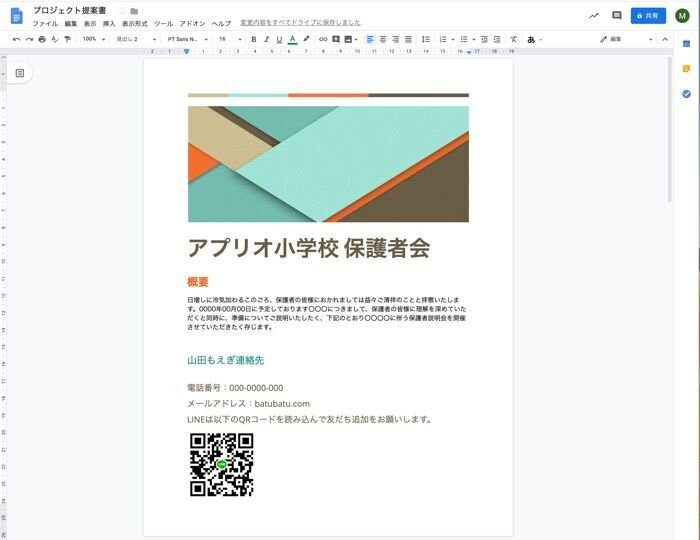Open the 編集 mode dropdown
The image size is (700, 540).
626,39
